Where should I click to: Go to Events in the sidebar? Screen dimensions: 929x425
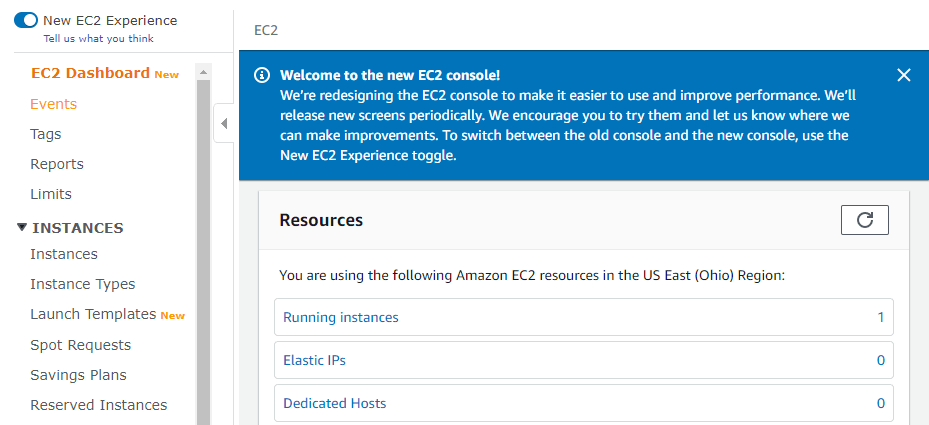(x=53, y=104)
